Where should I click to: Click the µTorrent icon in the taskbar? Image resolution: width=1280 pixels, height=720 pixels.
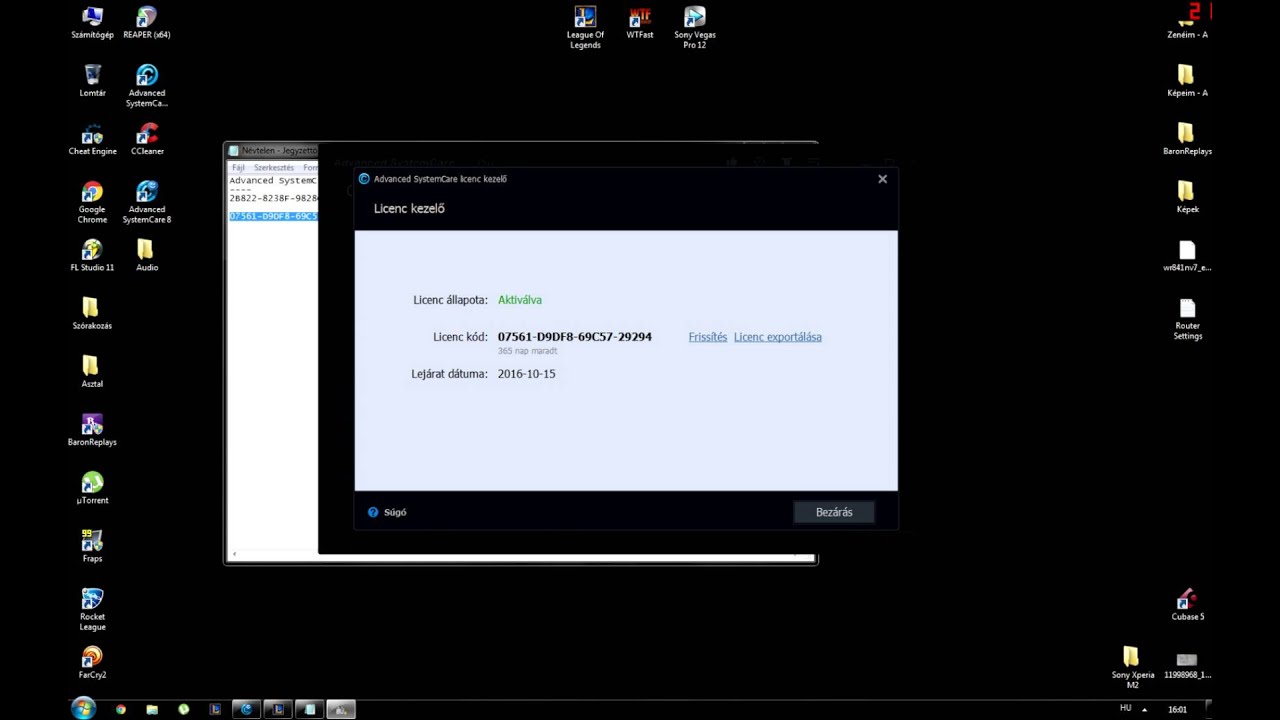184,709
